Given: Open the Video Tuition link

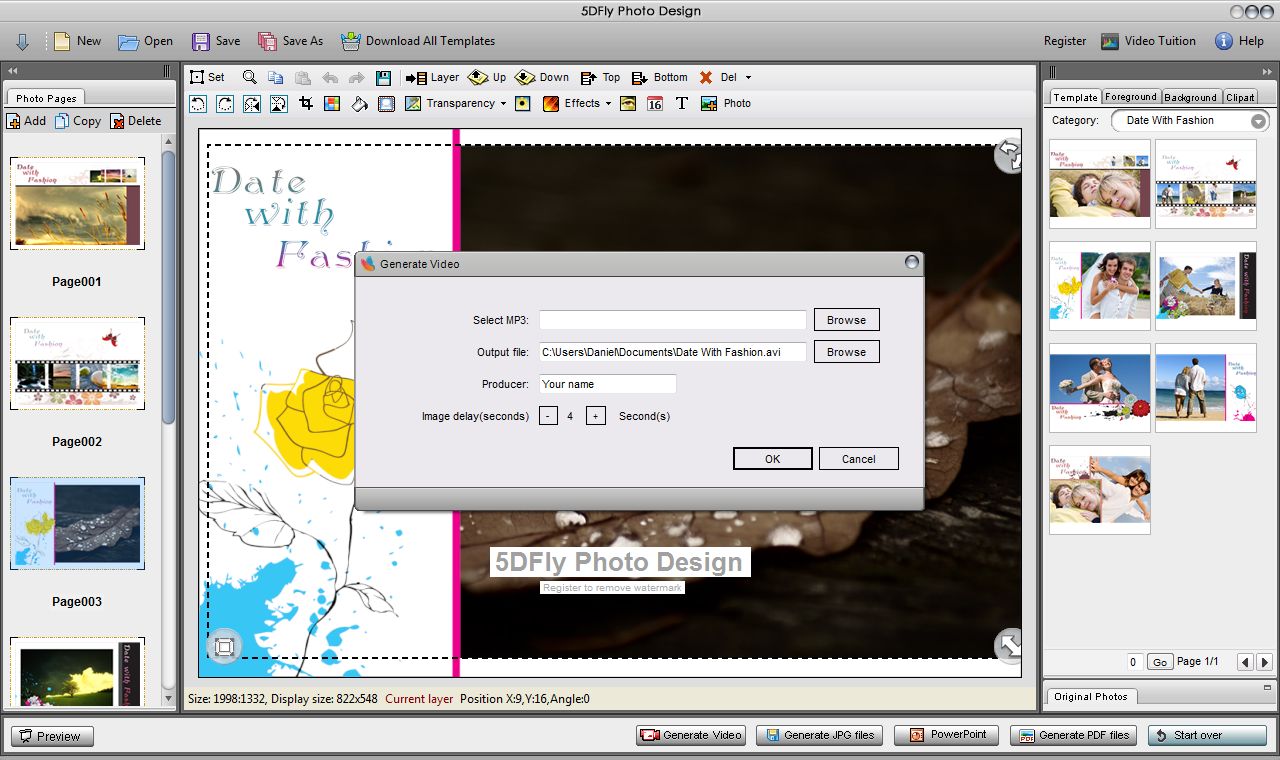Looking at the screenshot, I should point(1148,41).
